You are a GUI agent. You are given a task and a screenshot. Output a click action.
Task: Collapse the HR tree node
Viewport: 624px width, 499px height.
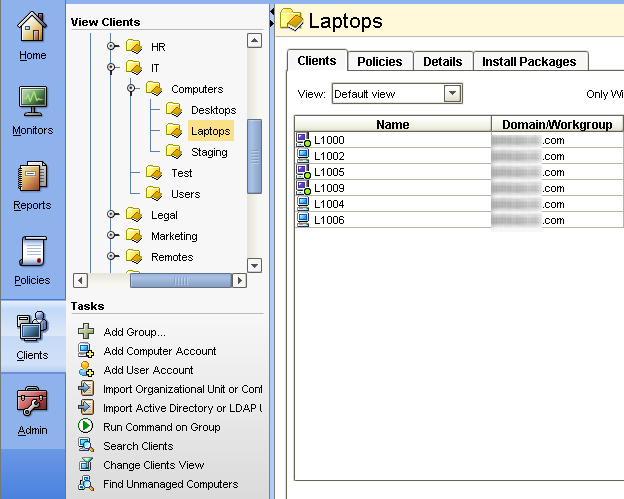click(111, 46)
